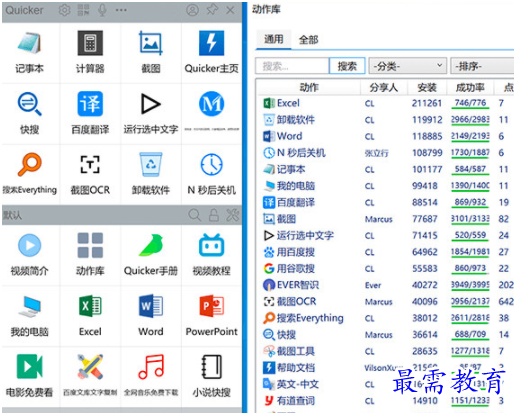Open the Quicker手册 green bird icon
This screenshot has width=514, height=413.
[151, 245]
